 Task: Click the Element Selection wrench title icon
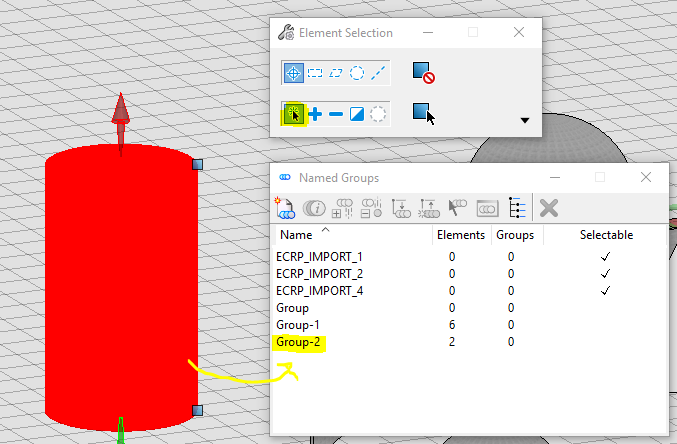pyautogui.click(x=286, y=32)
